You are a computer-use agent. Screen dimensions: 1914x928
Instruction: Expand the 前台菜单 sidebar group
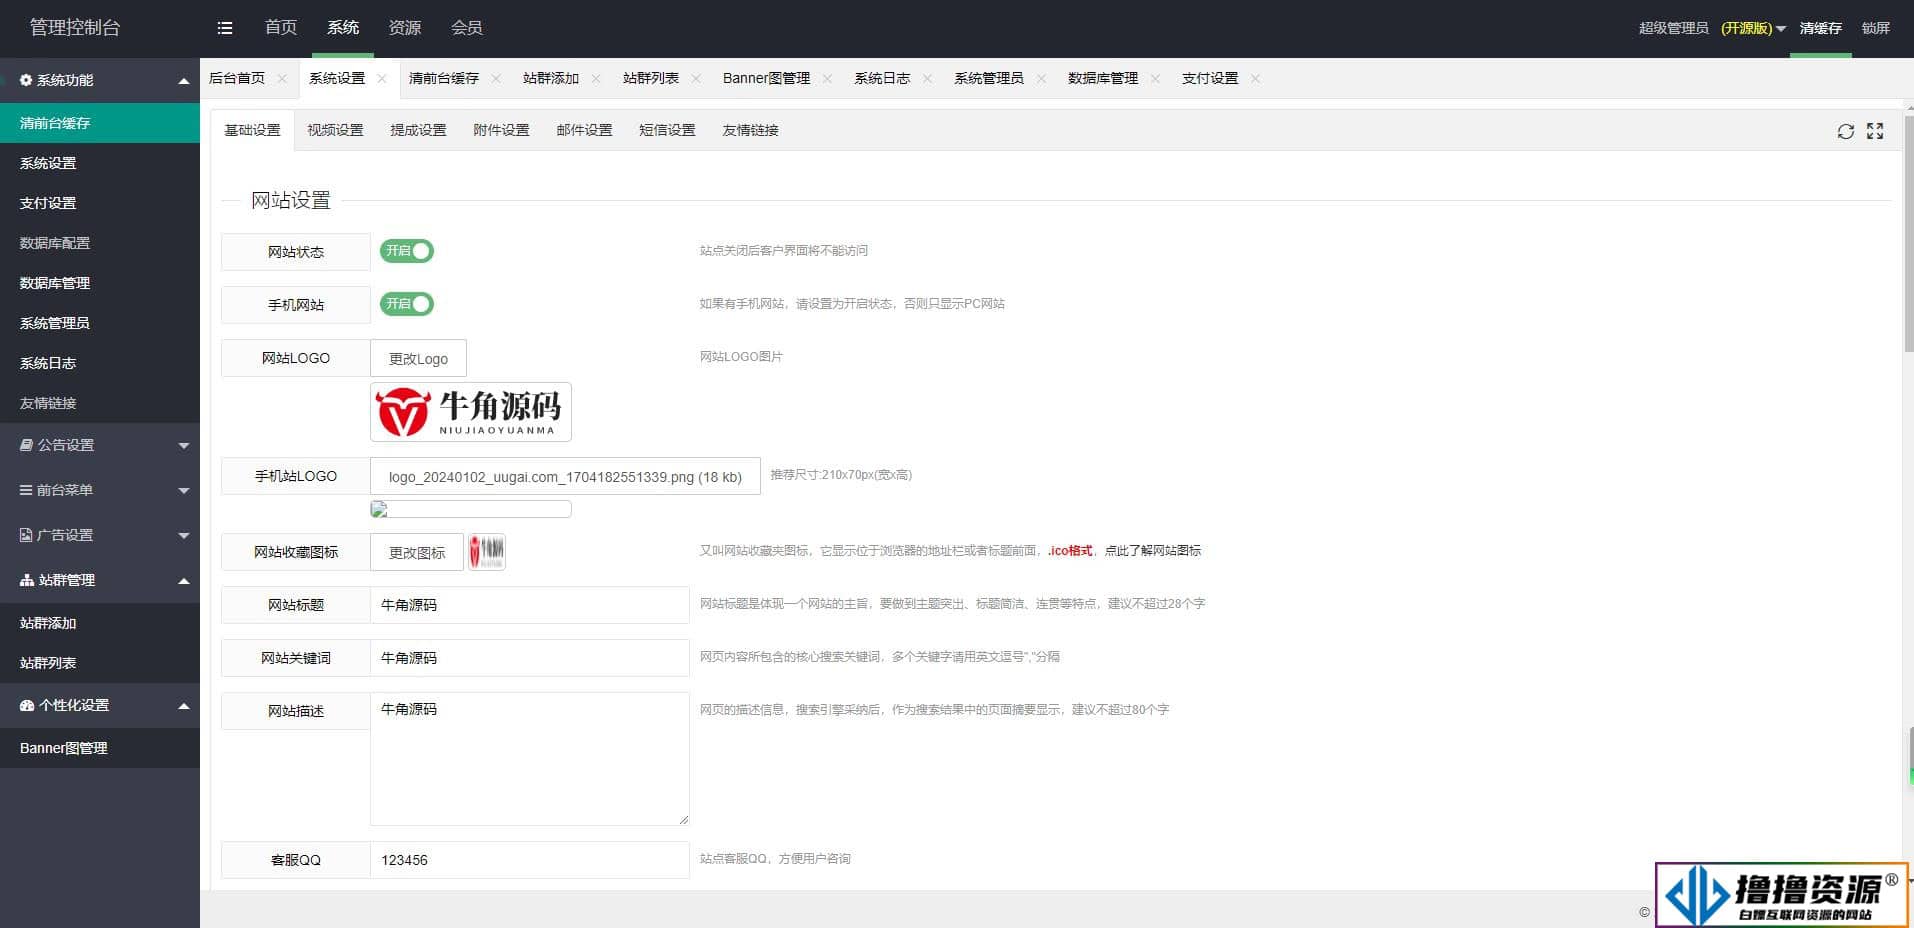coord(100,490)
